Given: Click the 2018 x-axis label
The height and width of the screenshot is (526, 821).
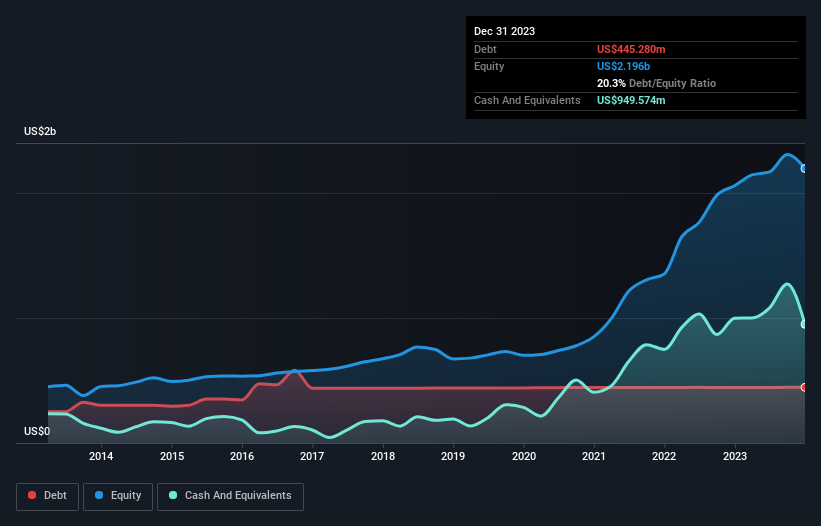Looking at the screenshot, I should 383,456.
